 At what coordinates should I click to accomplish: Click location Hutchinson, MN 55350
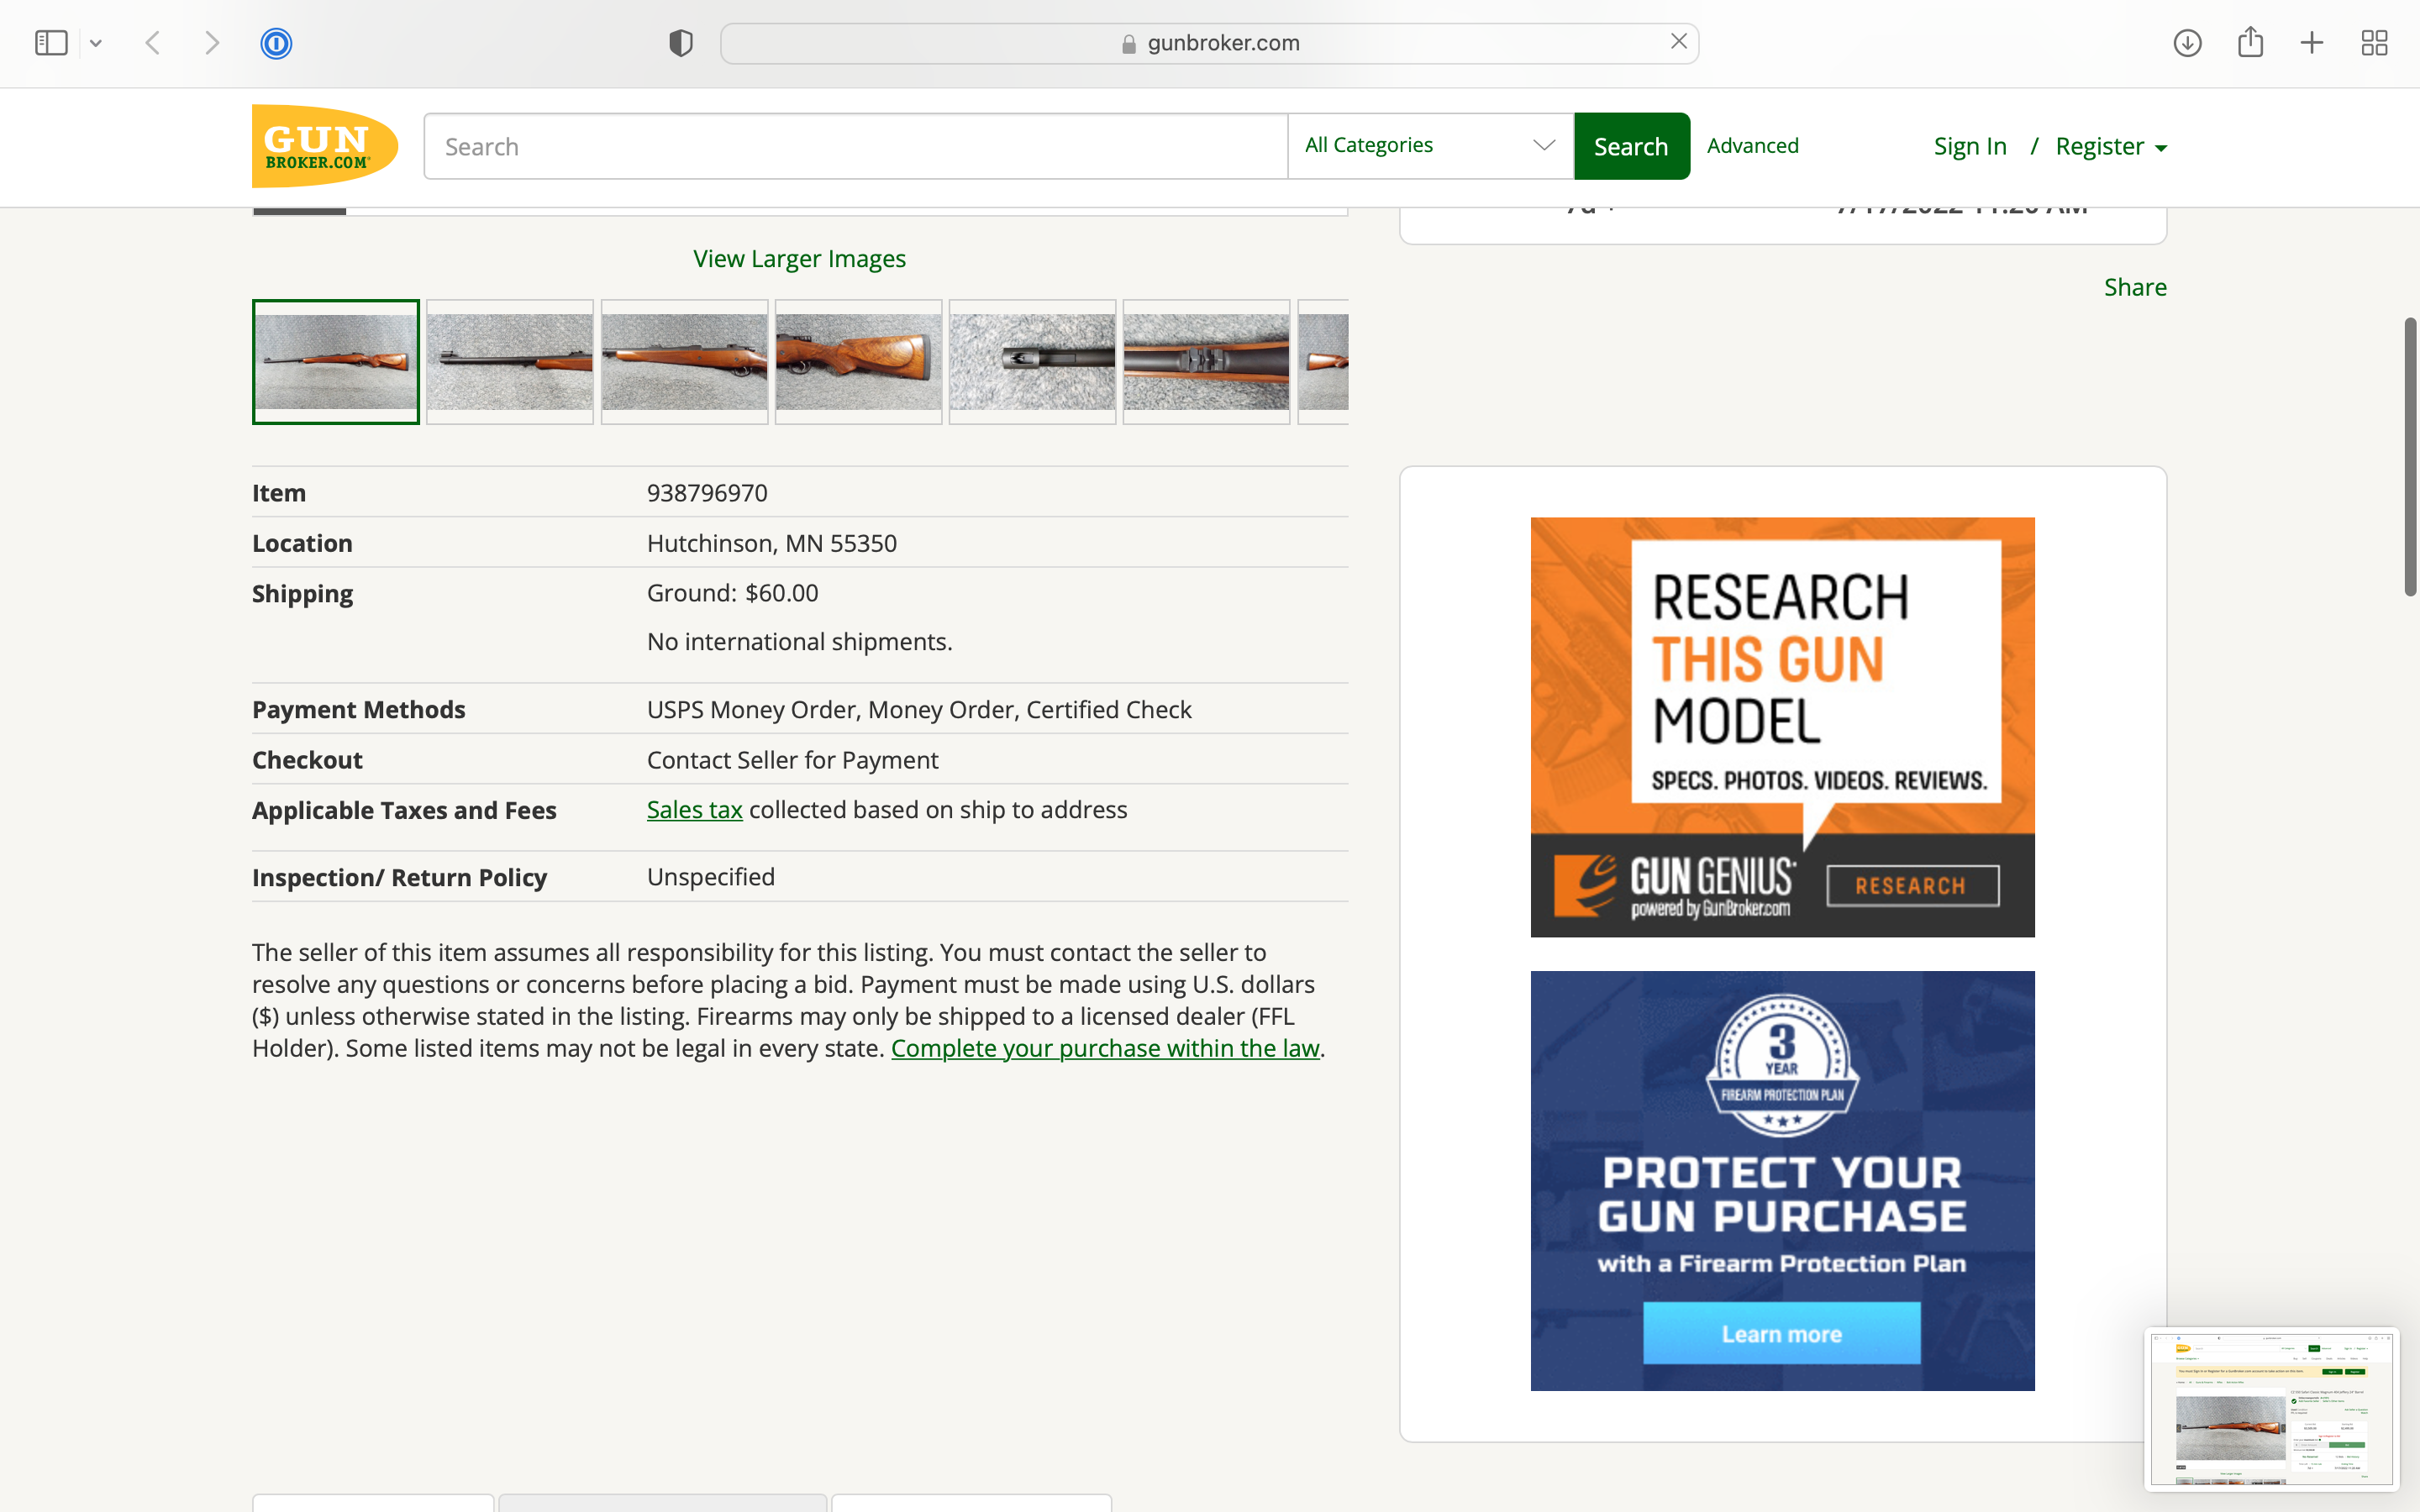click(x=772, y=543)
